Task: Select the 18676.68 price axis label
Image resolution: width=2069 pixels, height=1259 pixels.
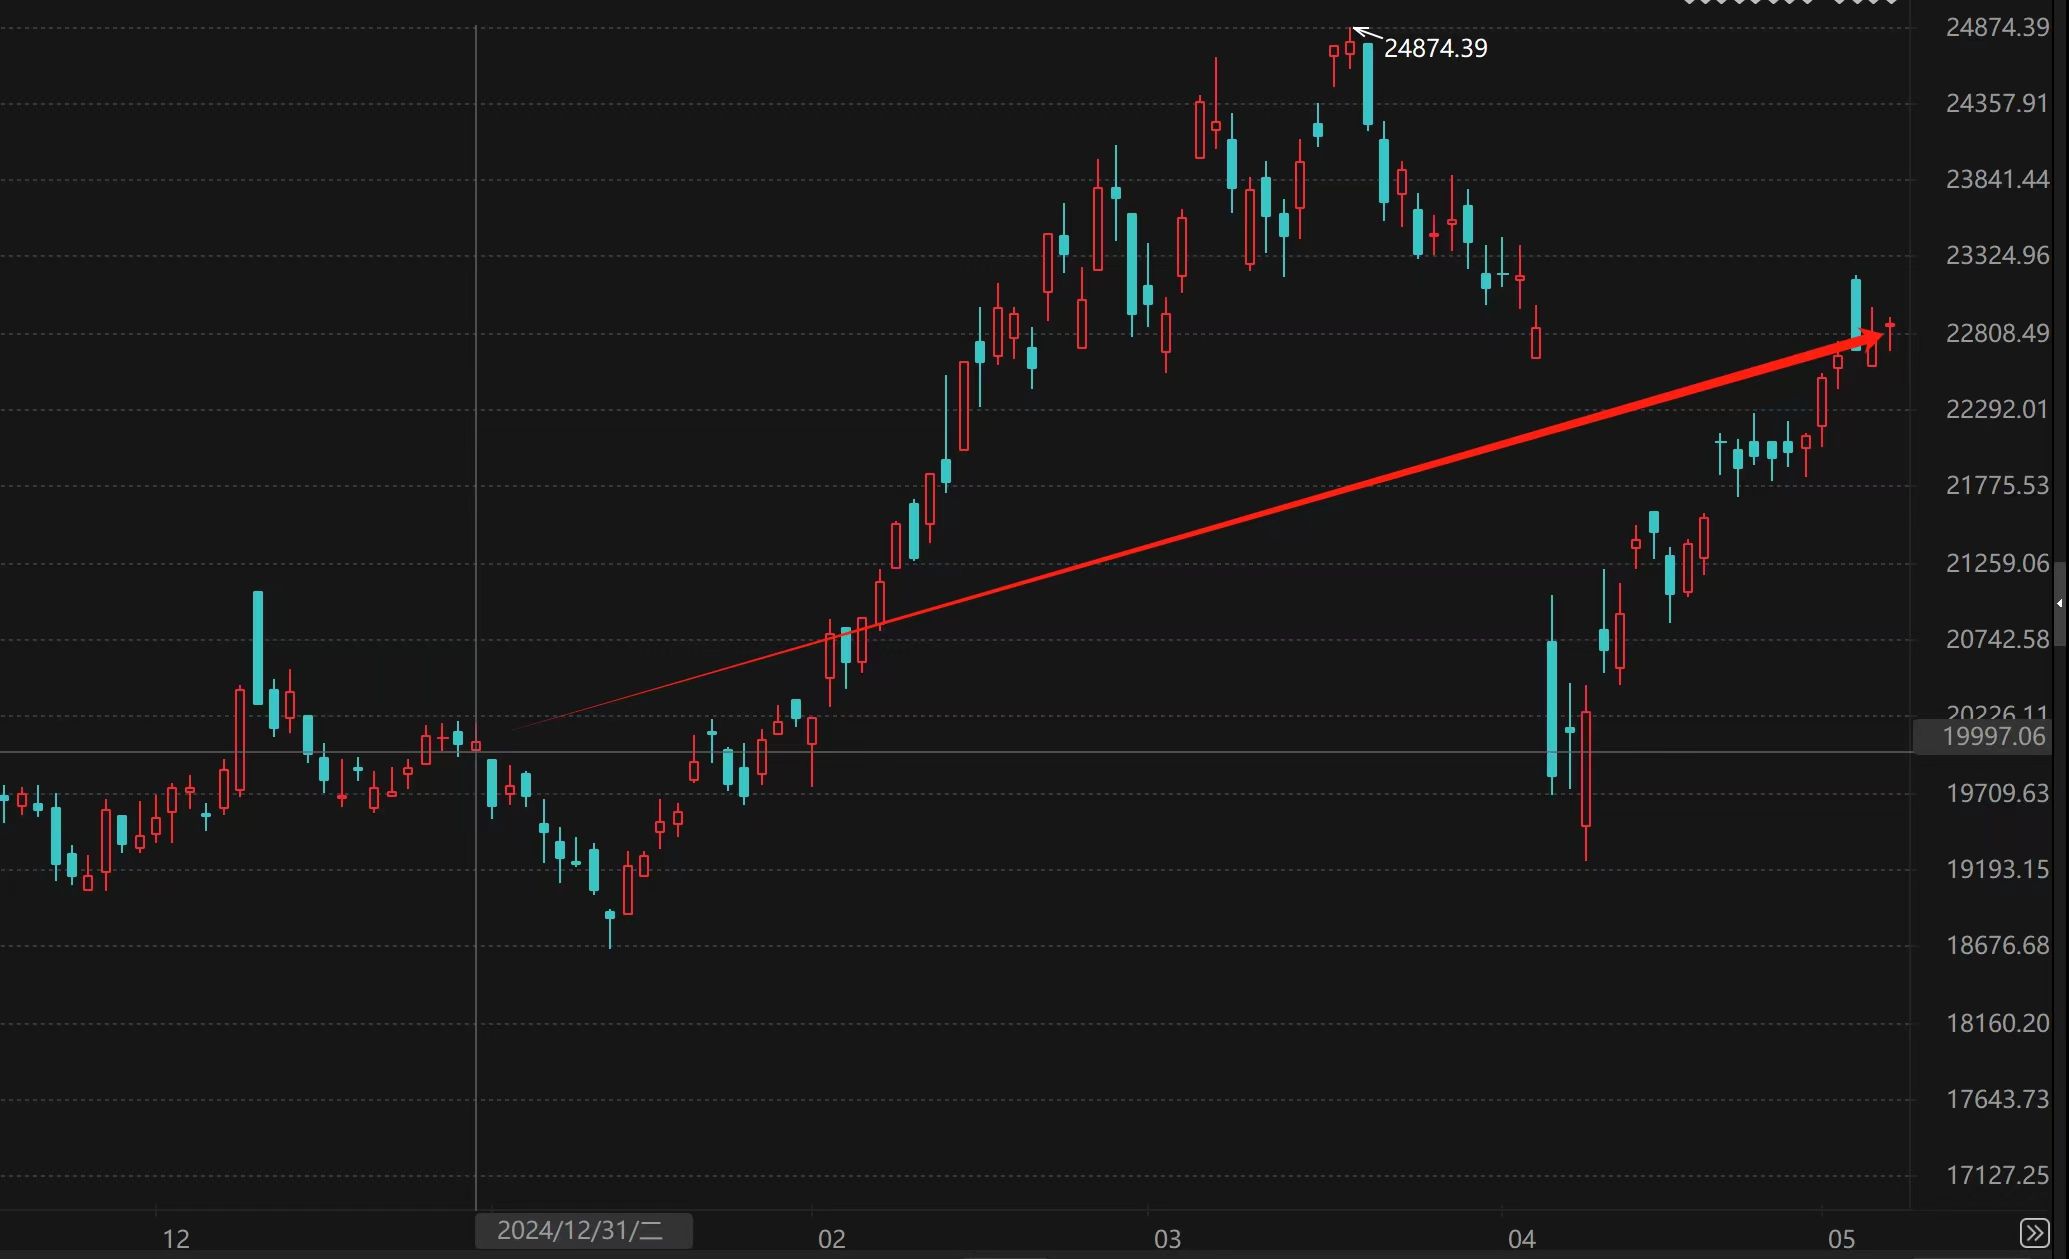Action: (1997, 946)
